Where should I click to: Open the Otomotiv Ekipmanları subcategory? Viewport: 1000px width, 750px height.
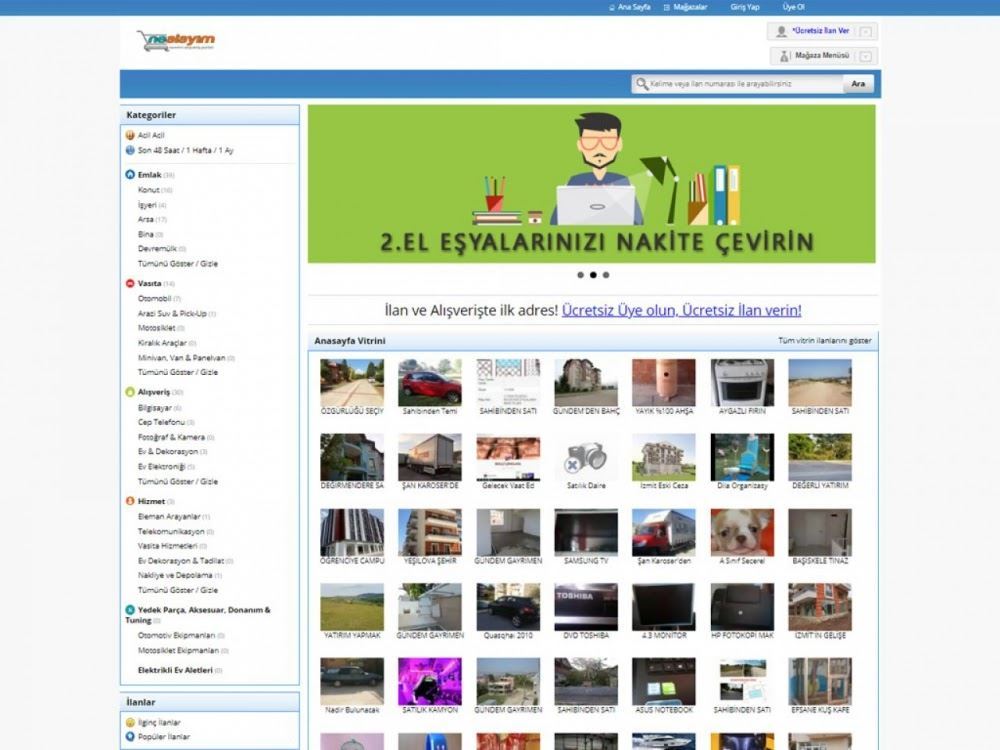(177, 636)
